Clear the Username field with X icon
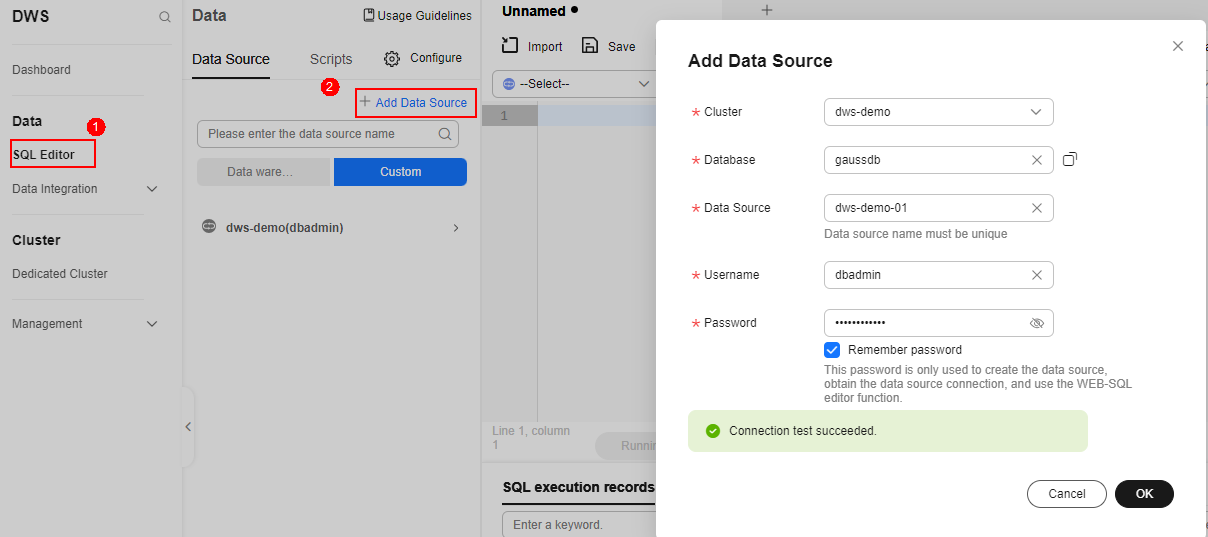 [1037, 275]
